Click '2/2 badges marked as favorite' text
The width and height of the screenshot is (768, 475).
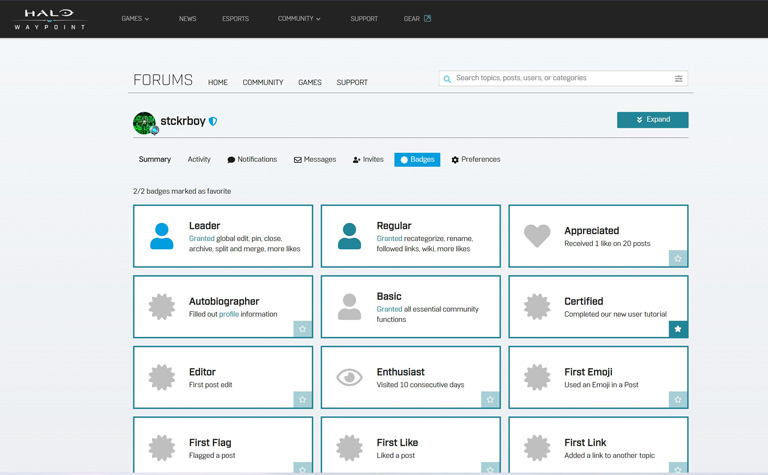pos(182,191)
